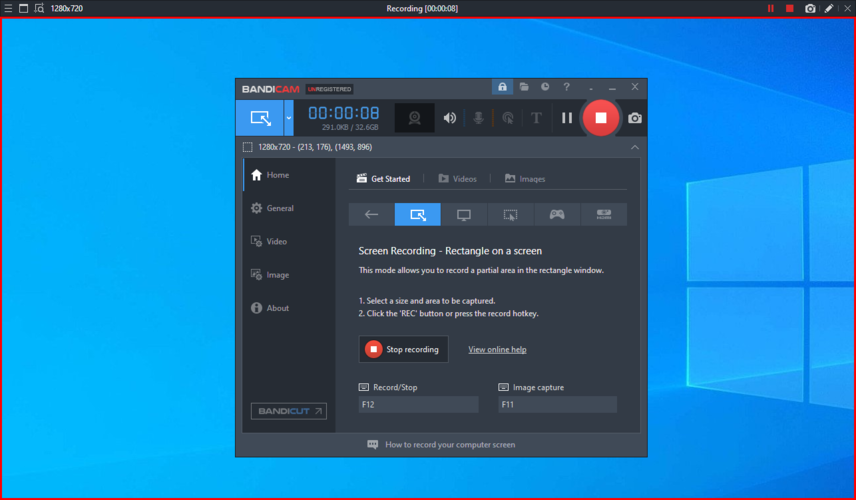Click the Record/Stop hotkey field F12
This screenshot has width=856, height=500.
click(x=419, y=404)
